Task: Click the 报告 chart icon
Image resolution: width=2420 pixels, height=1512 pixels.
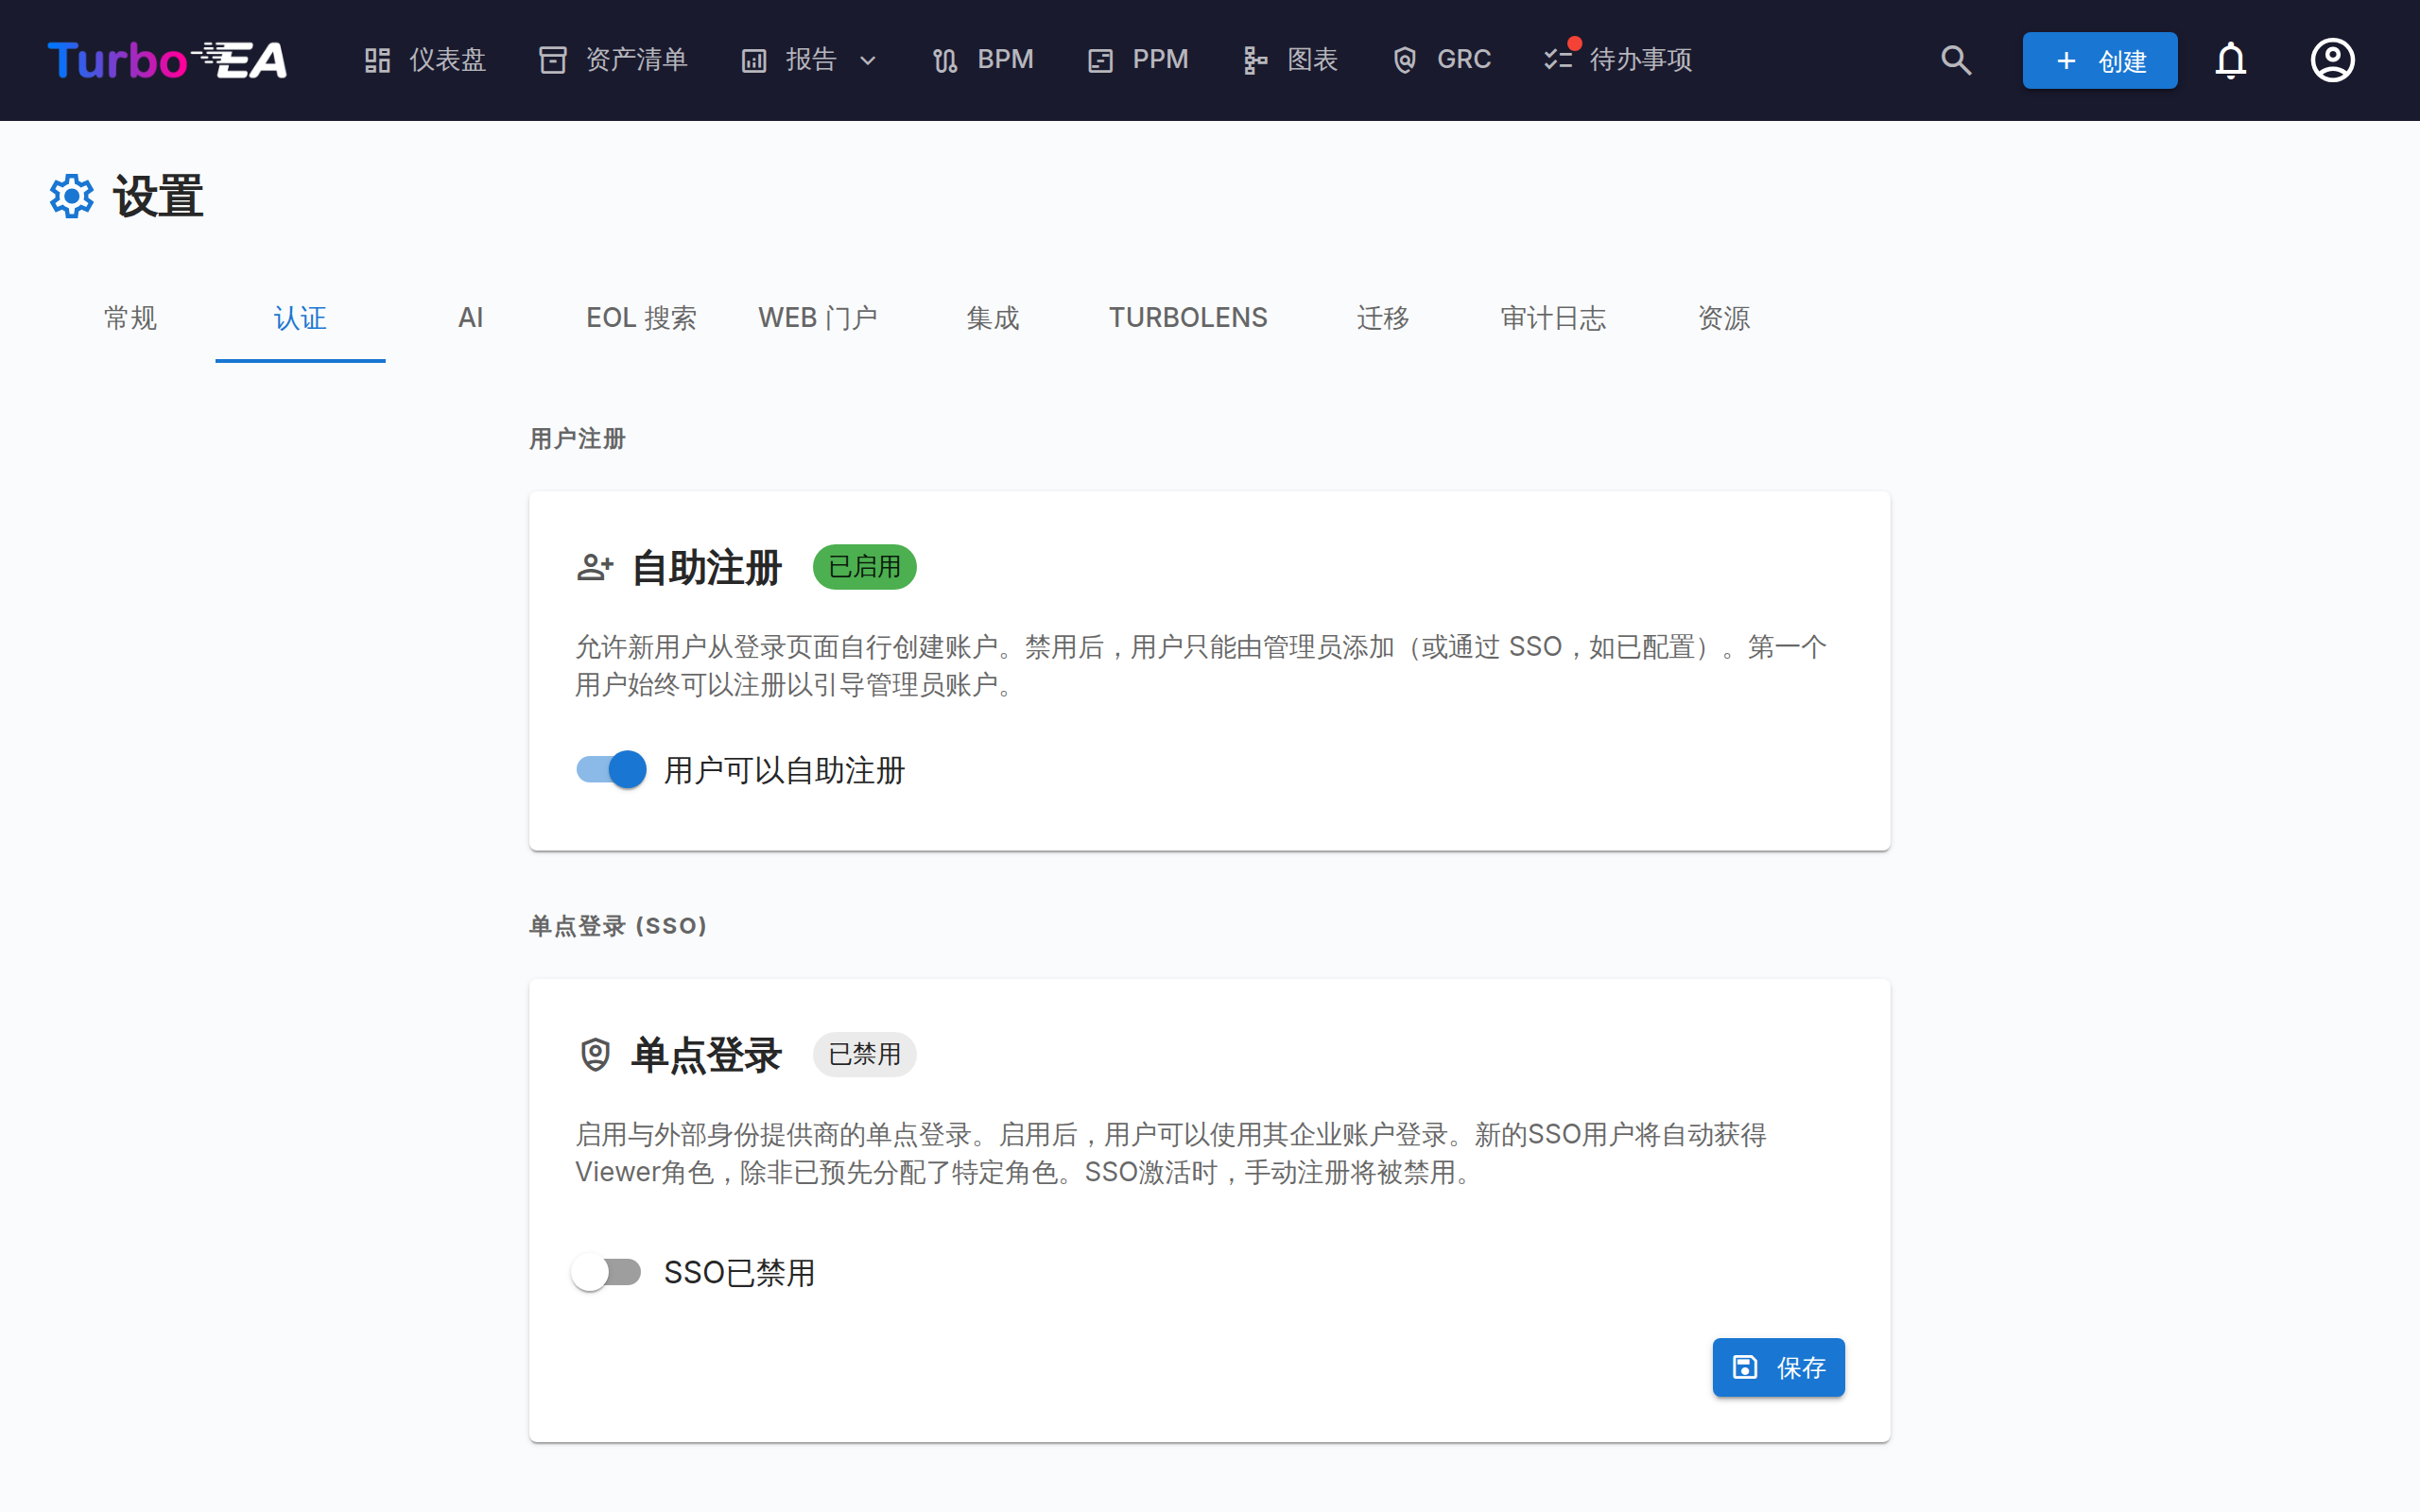Action: (x=754, y=60)
